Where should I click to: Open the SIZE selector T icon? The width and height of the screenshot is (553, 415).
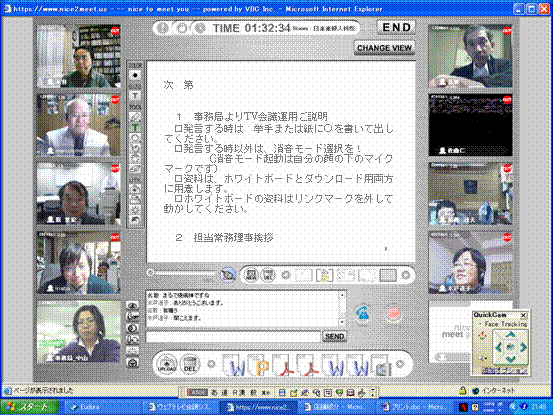coord(135,95)
